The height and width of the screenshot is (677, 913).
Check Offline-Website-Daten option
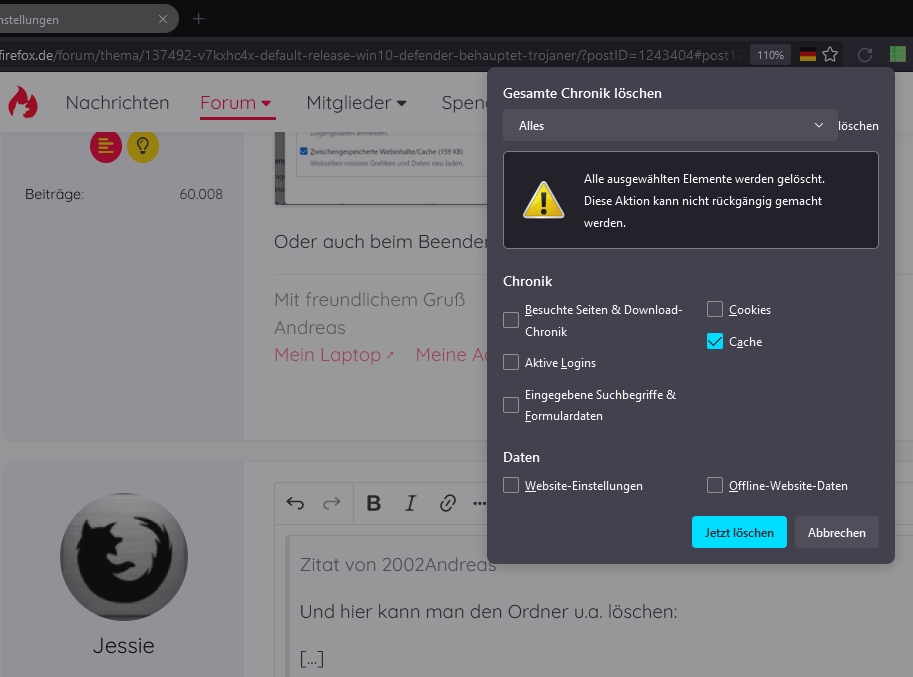coord(714,485)
